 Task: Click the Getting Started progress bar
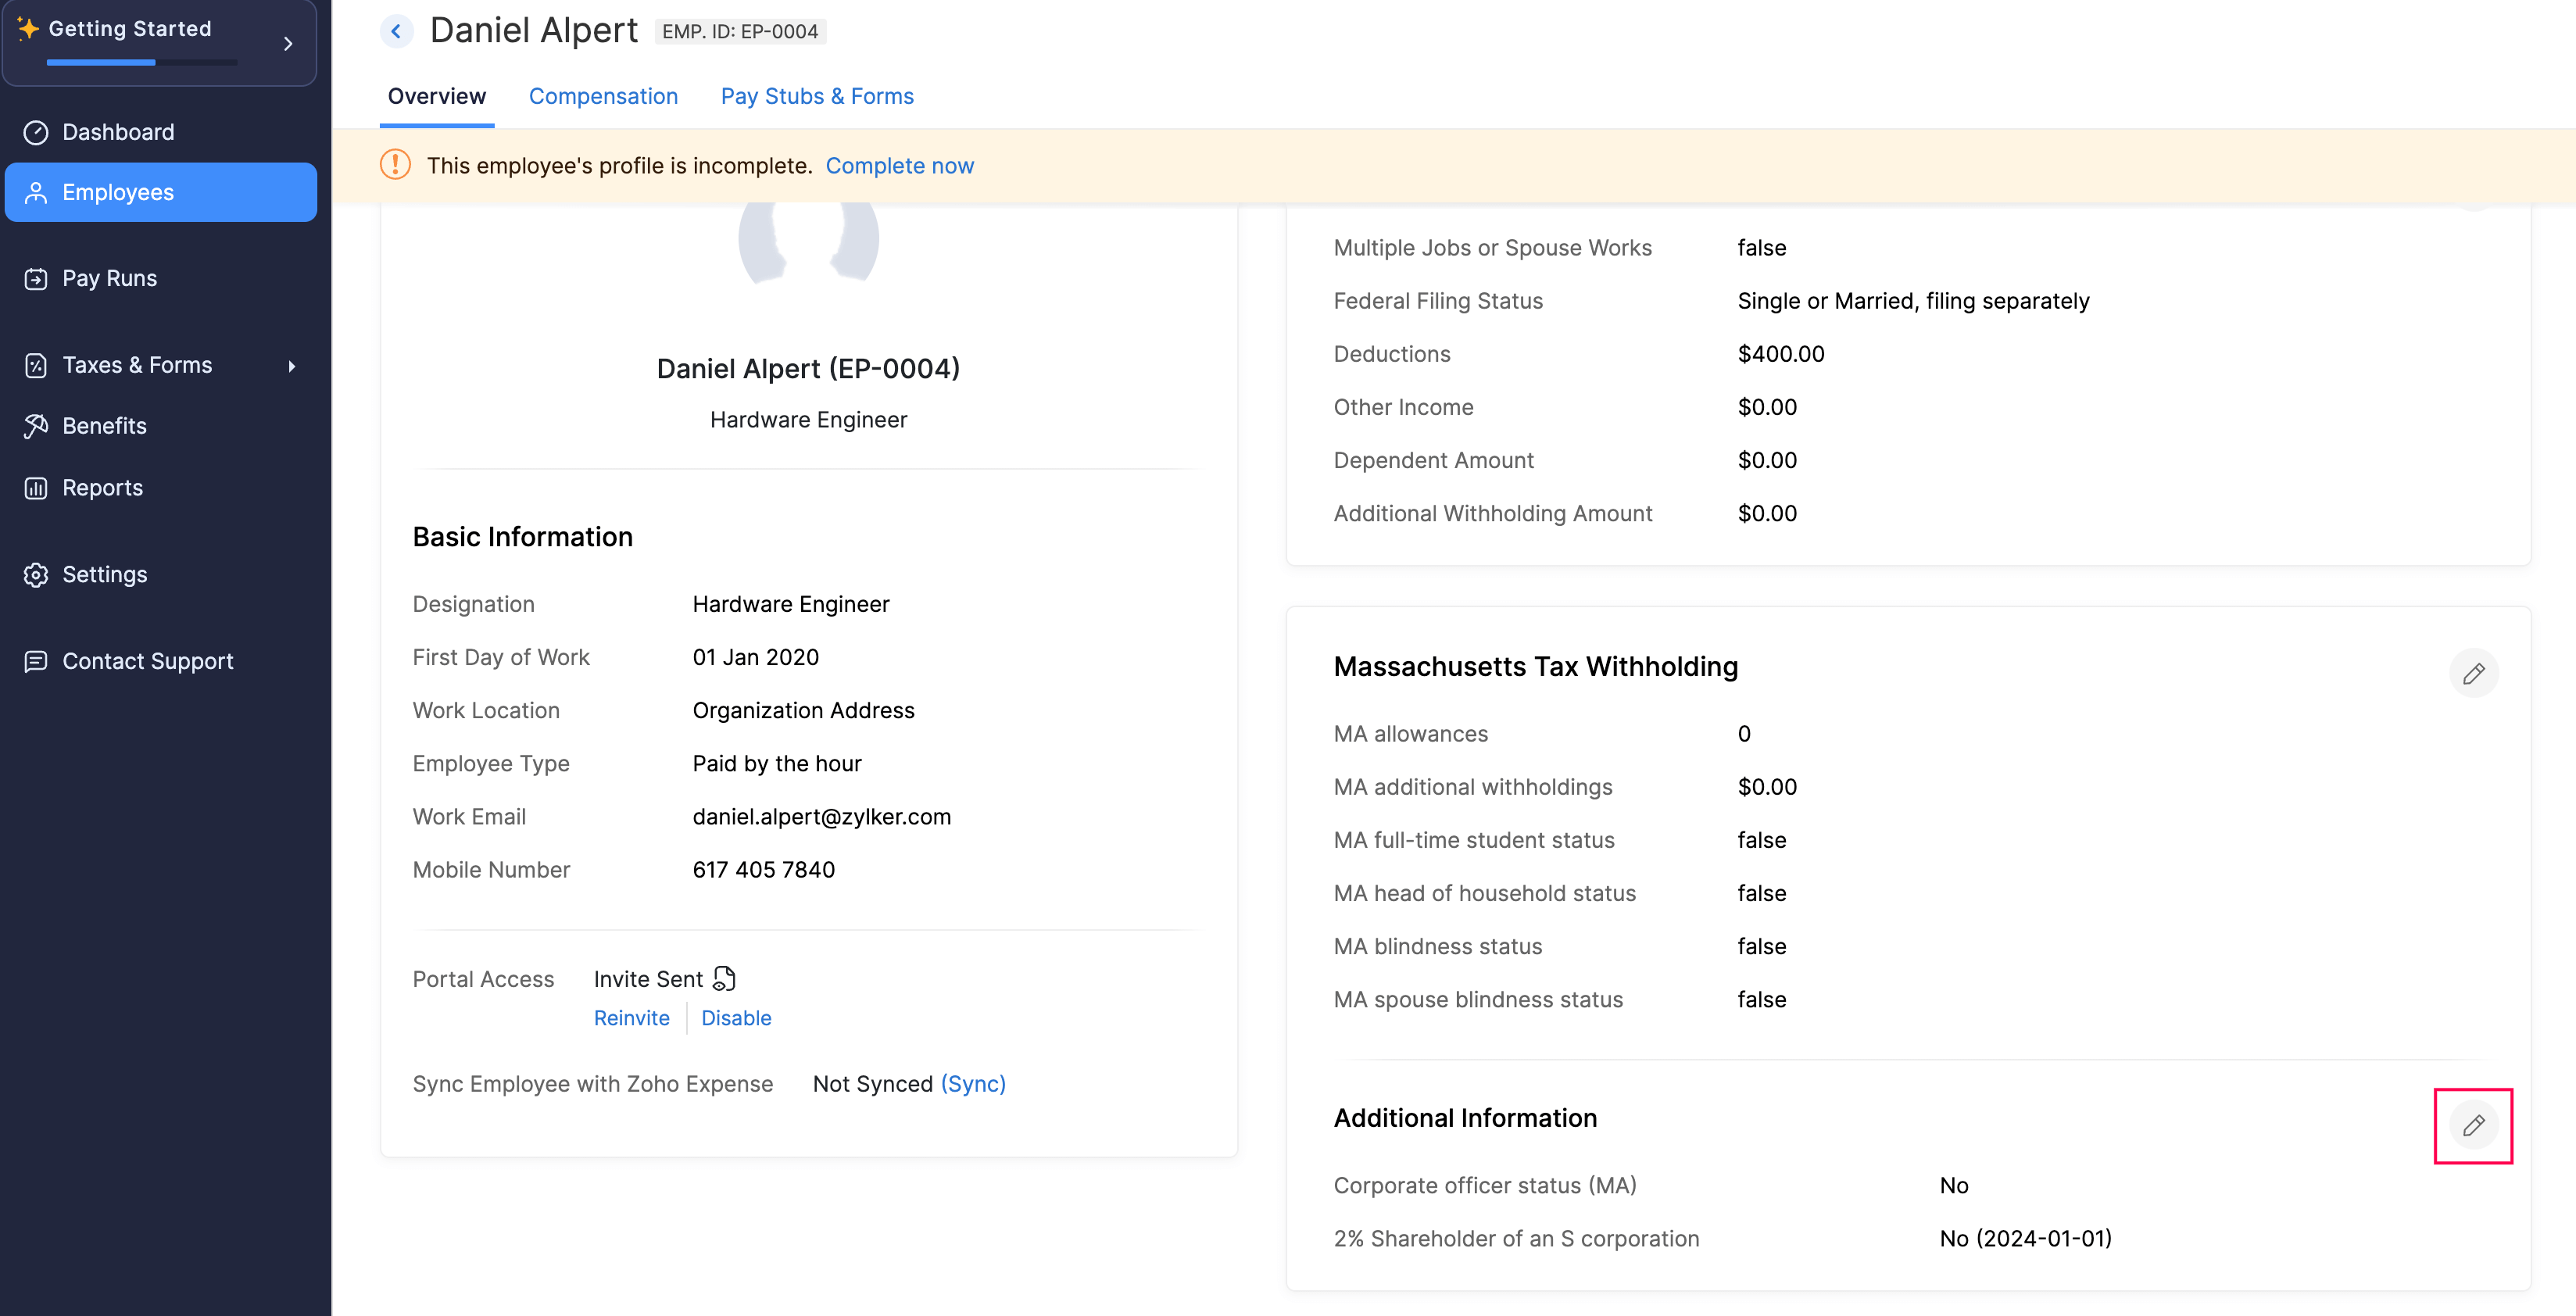[141, 62]
